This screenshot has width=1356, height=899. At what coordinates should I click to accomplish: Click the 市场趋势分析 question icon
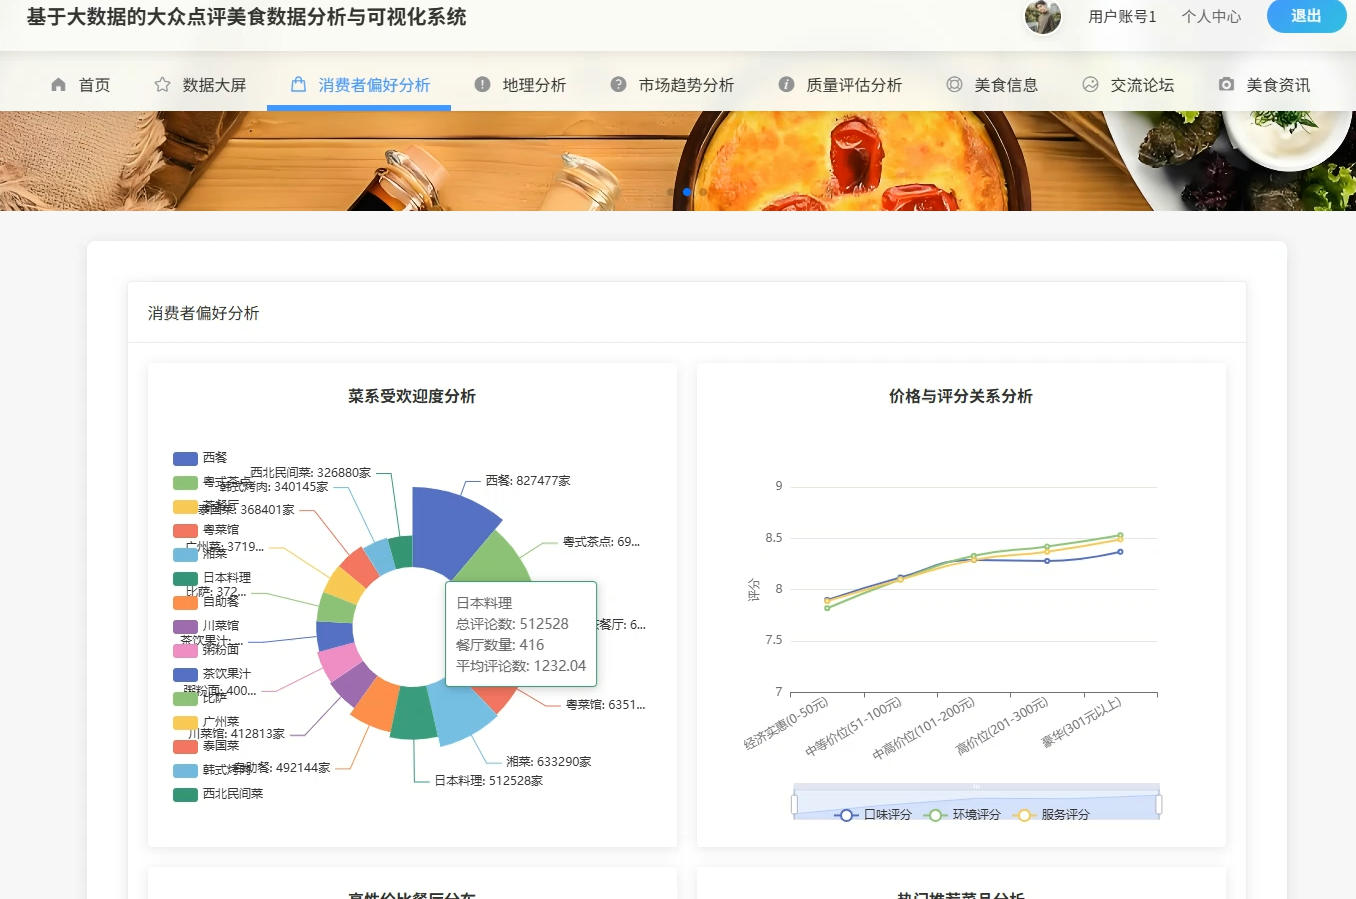[x=620, y=84]
